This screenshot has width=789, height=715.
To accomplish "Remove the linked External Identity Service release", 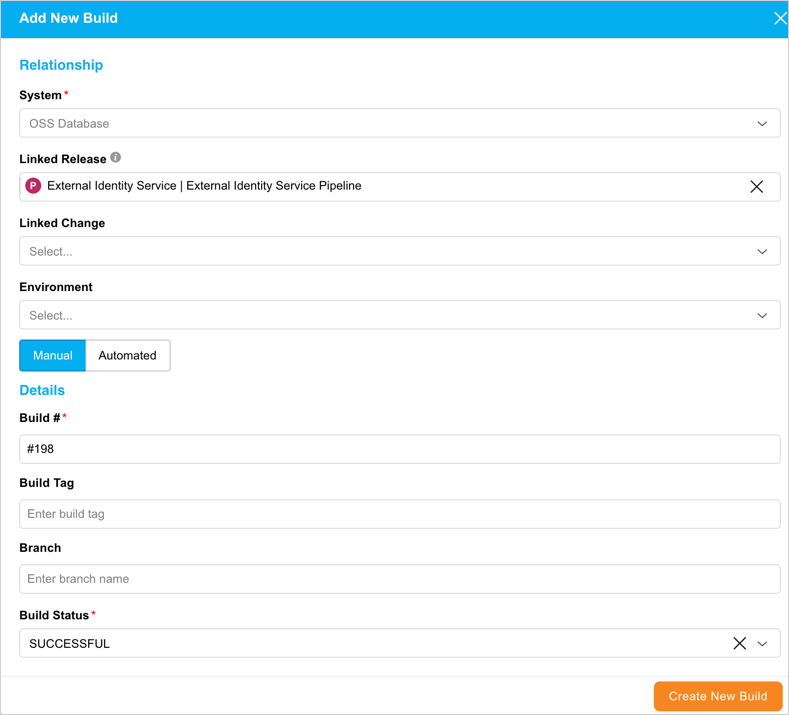I will point(756,187).
